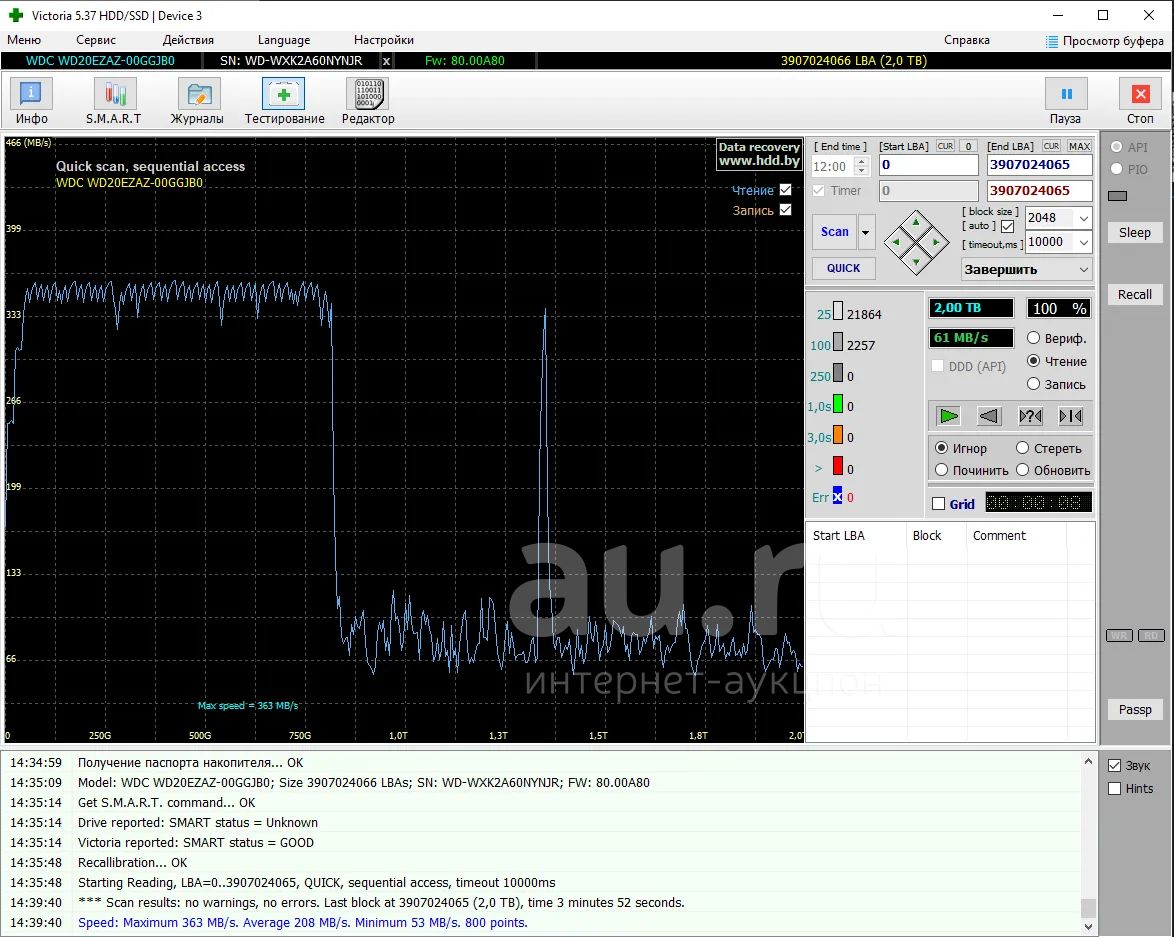Click the up arrow of the navigation diamond

916,222
